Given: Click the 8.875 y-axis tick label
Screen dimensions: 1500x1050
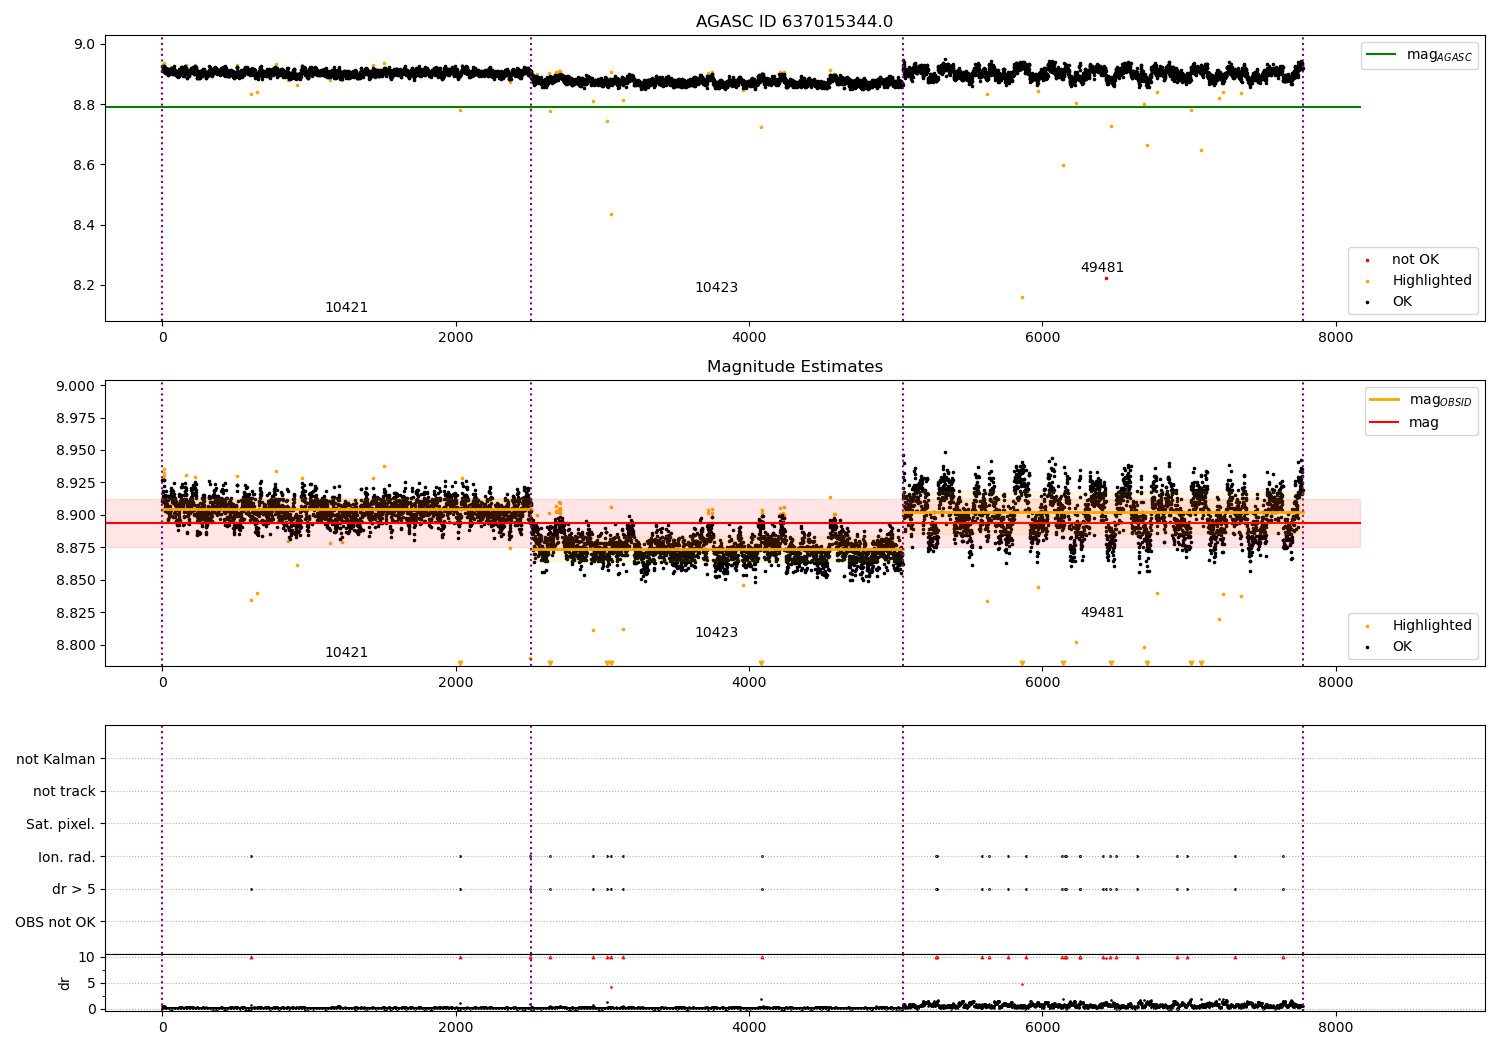Looking at the screenshot, I should [76, 548].
